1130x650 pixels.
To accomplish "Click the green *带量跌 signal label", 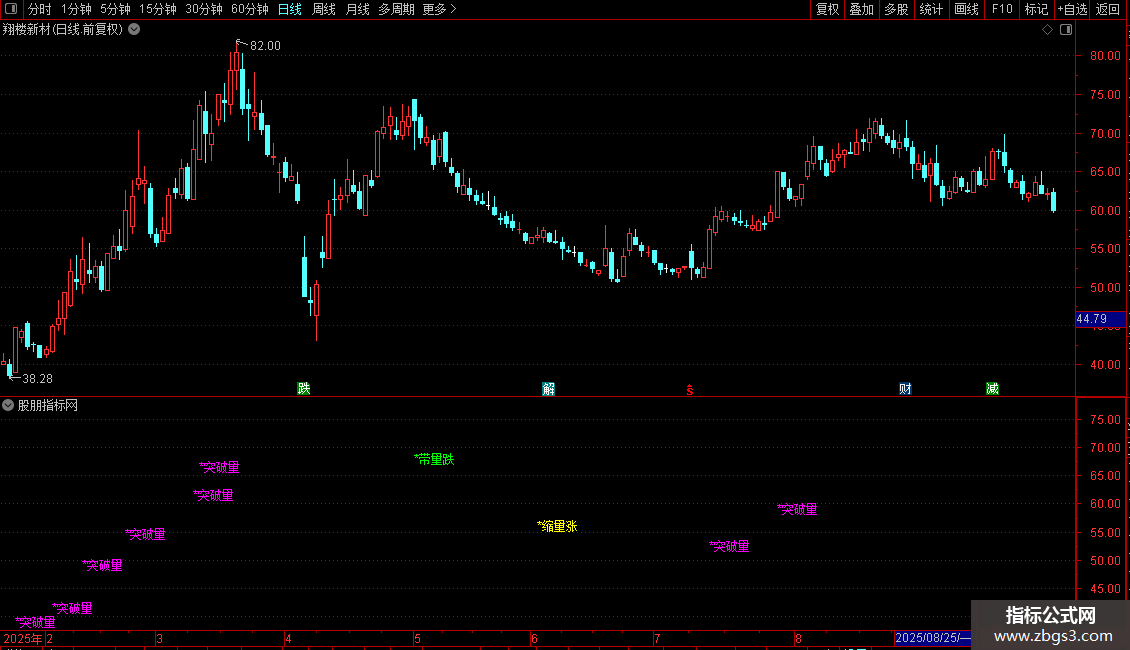I will point(434,459).
